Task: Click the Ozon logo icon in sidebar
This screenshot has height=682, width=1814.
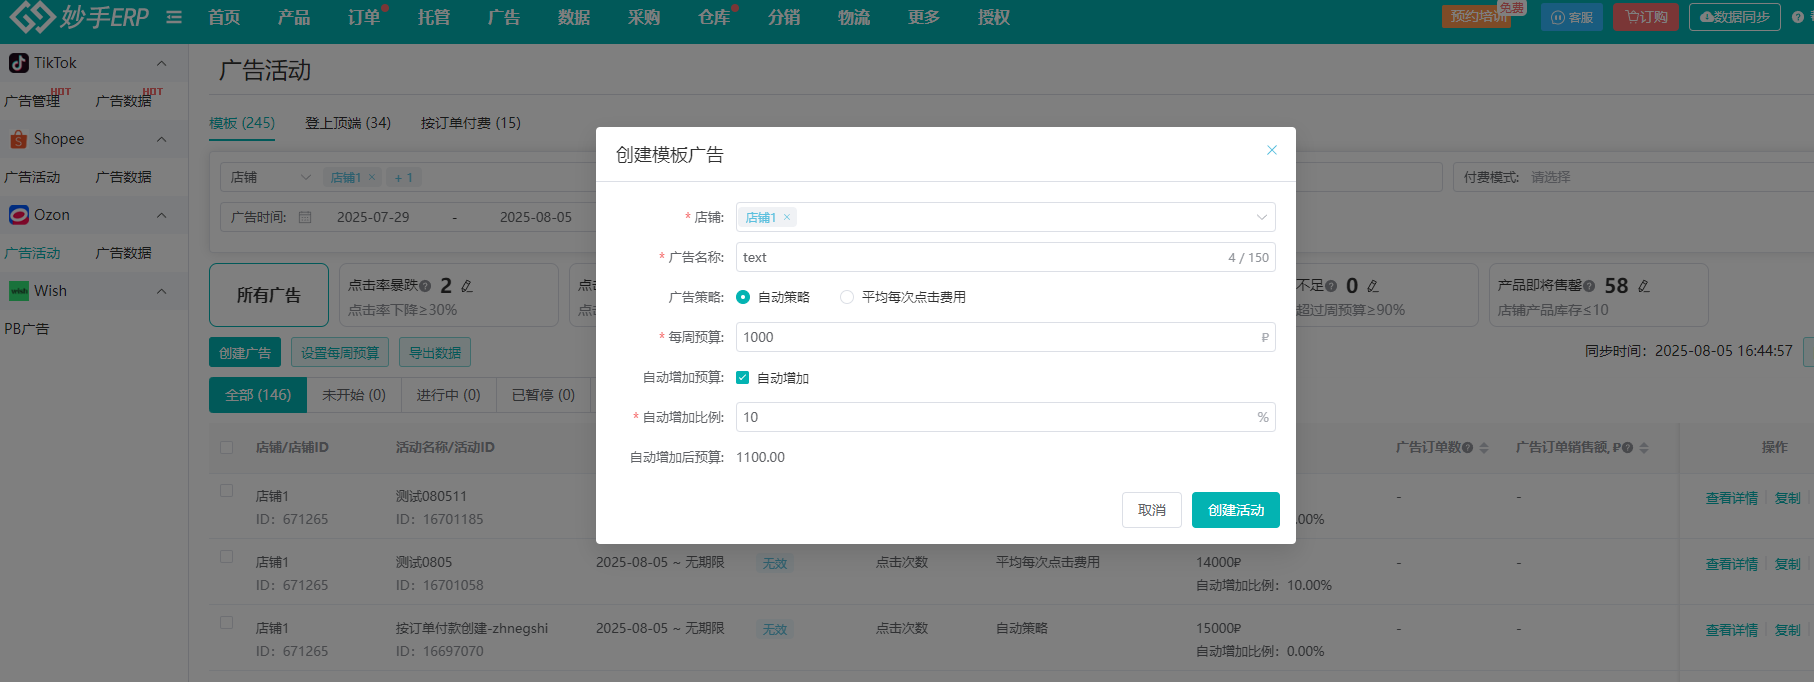Action: pyautogui.click(x=18, y=215)
